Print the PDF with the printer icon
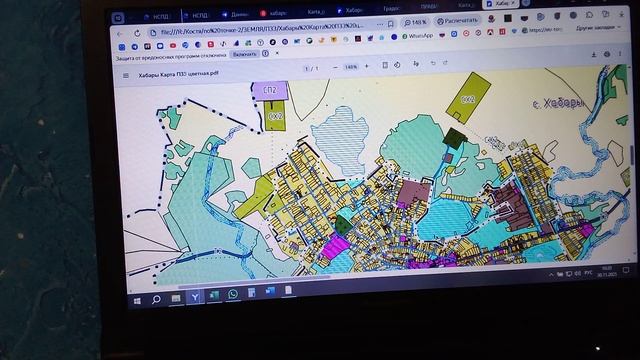The width and height of the screenshot is (640, 360). 607,54
